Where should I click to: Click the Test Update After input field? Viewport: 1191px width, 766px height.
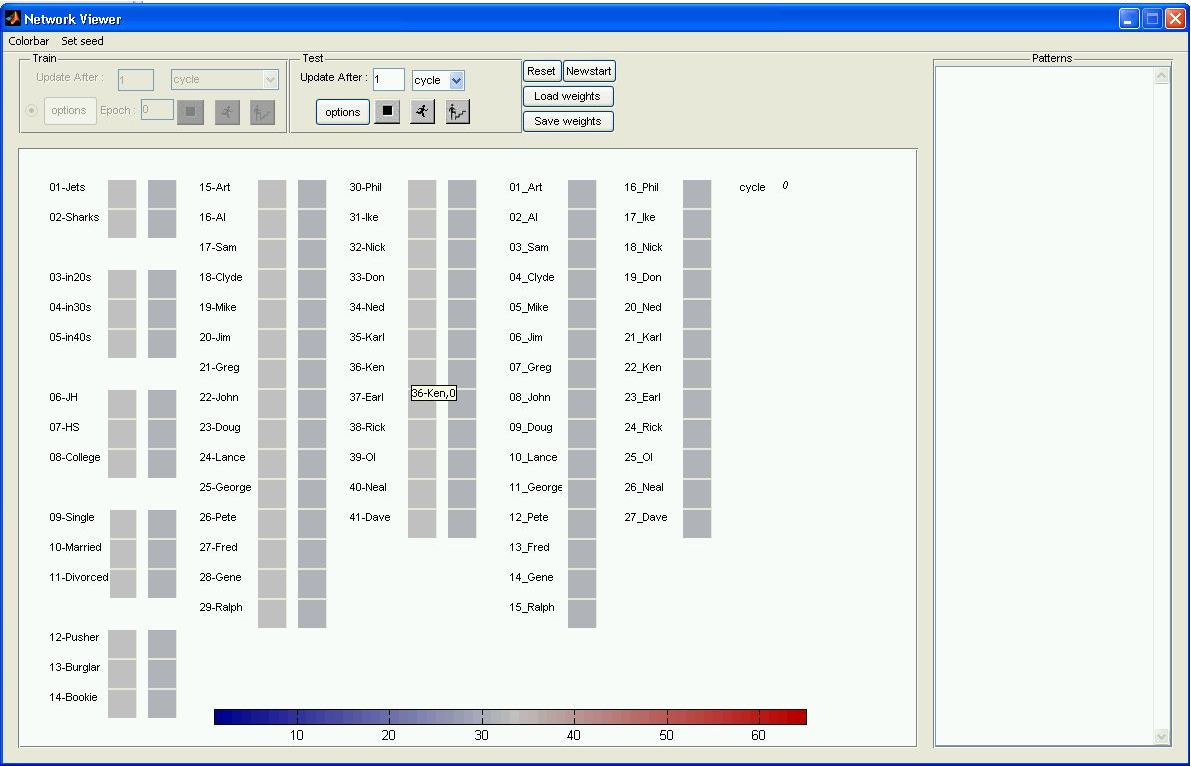(x=389, y=80)
